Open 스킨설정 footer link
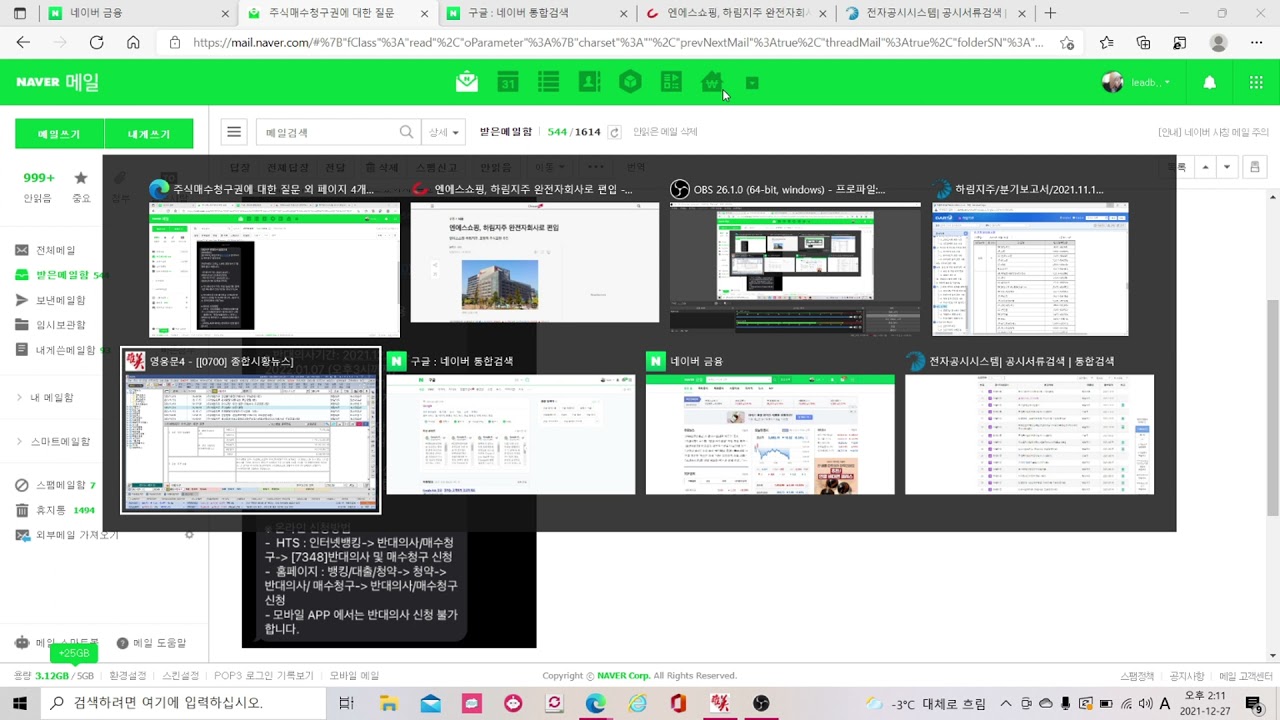This screenshot has width=1280, height=720. [181, 676]
